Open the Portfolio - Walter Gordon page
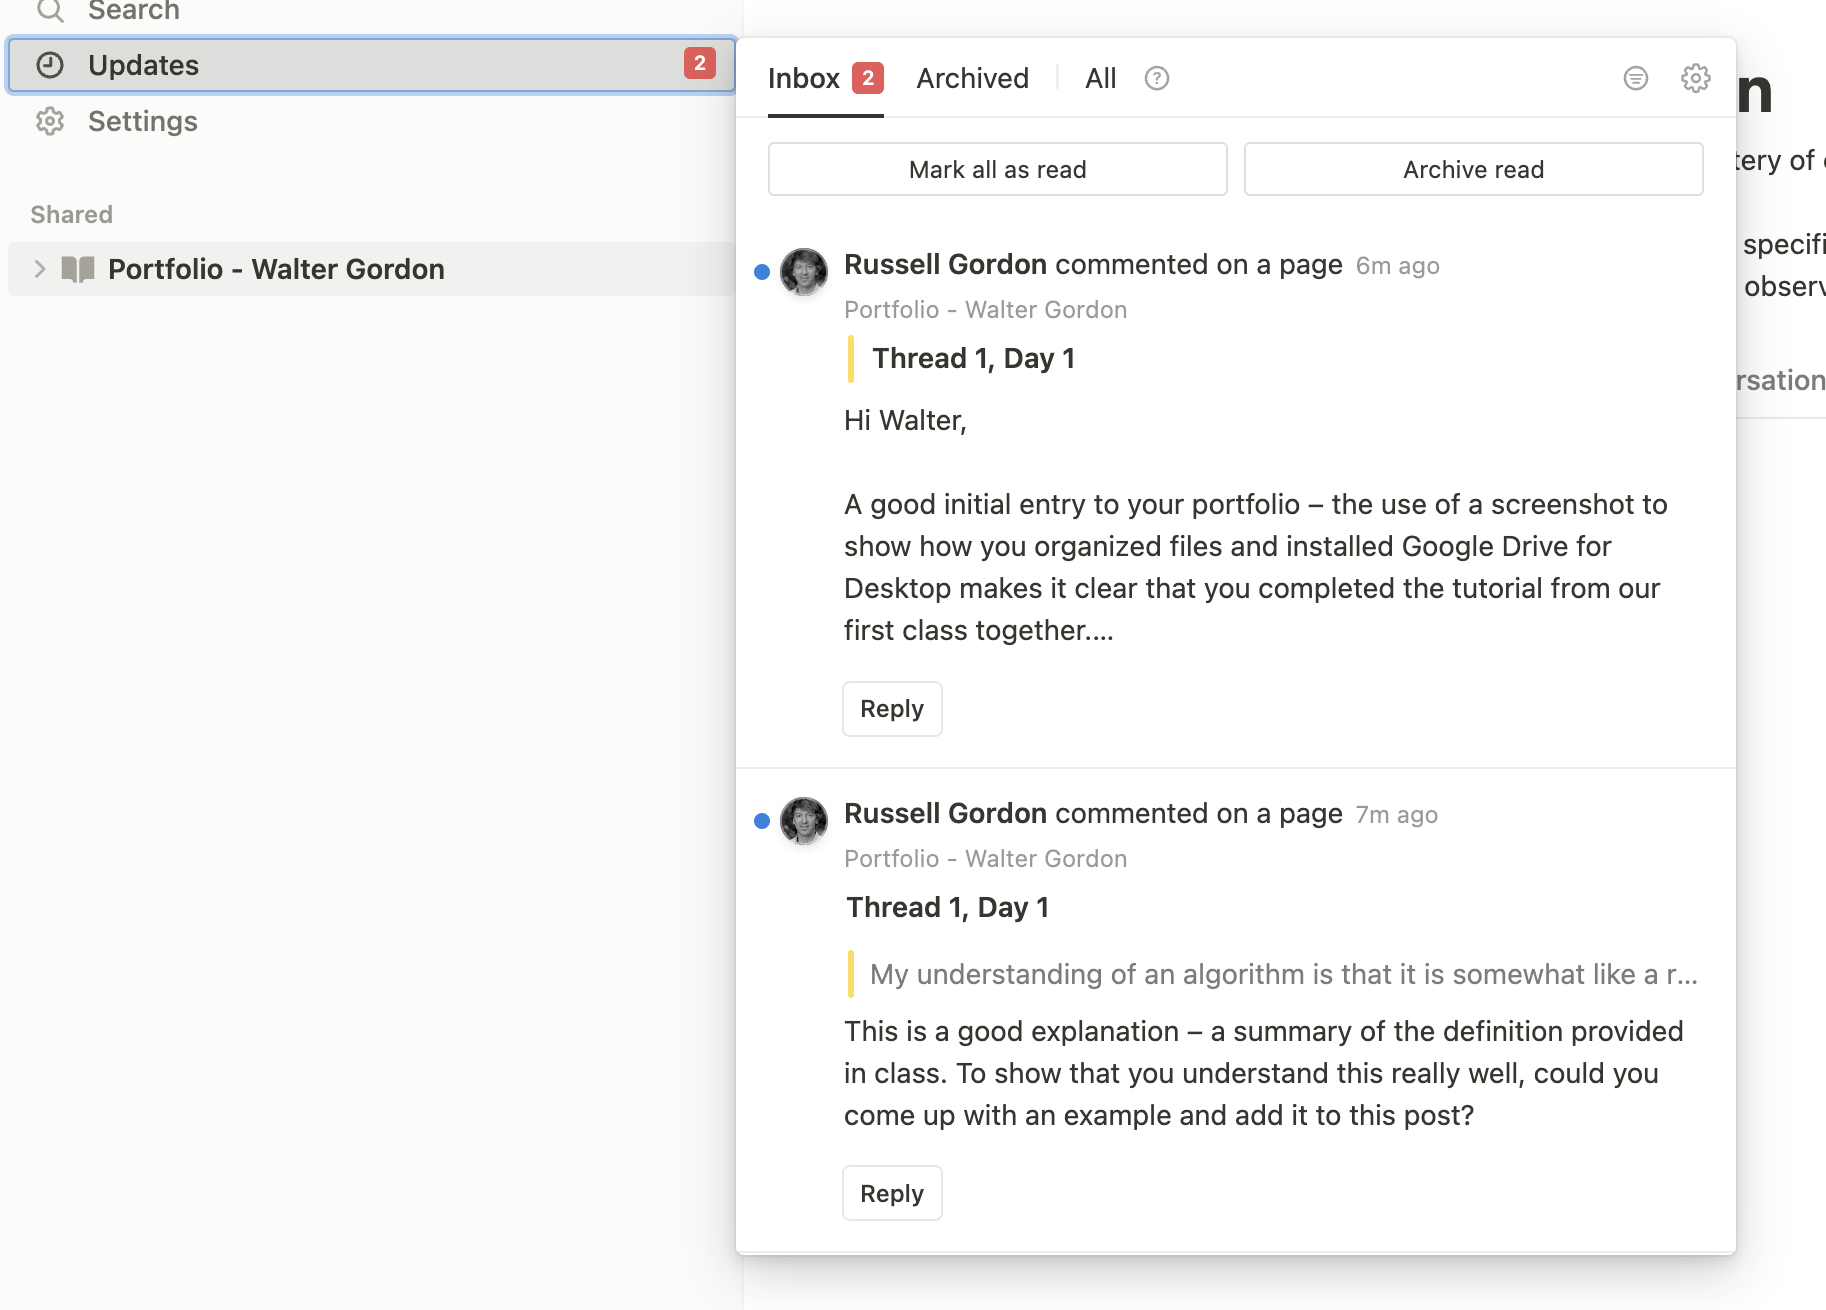The width and height of the screenshot is (1826, 1310). 276,269
